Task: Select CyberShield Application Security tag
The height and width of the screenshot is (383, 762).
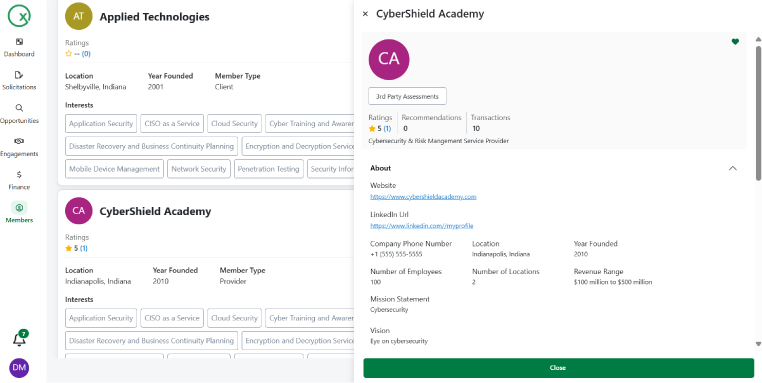Action: 101,318
